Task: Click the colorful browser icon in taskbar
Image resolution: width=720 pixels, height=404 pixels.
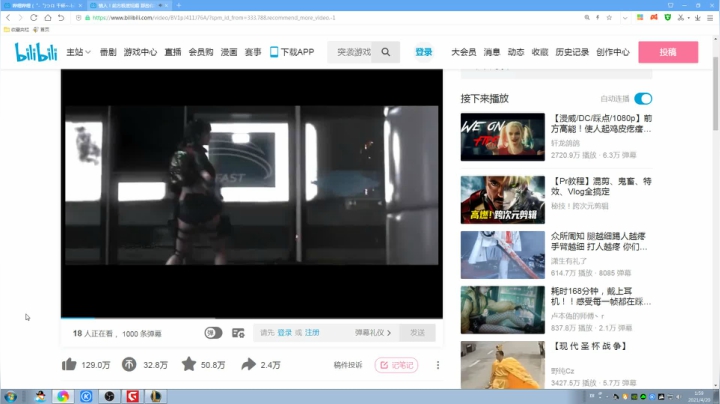Action: (x=63, y=396)
